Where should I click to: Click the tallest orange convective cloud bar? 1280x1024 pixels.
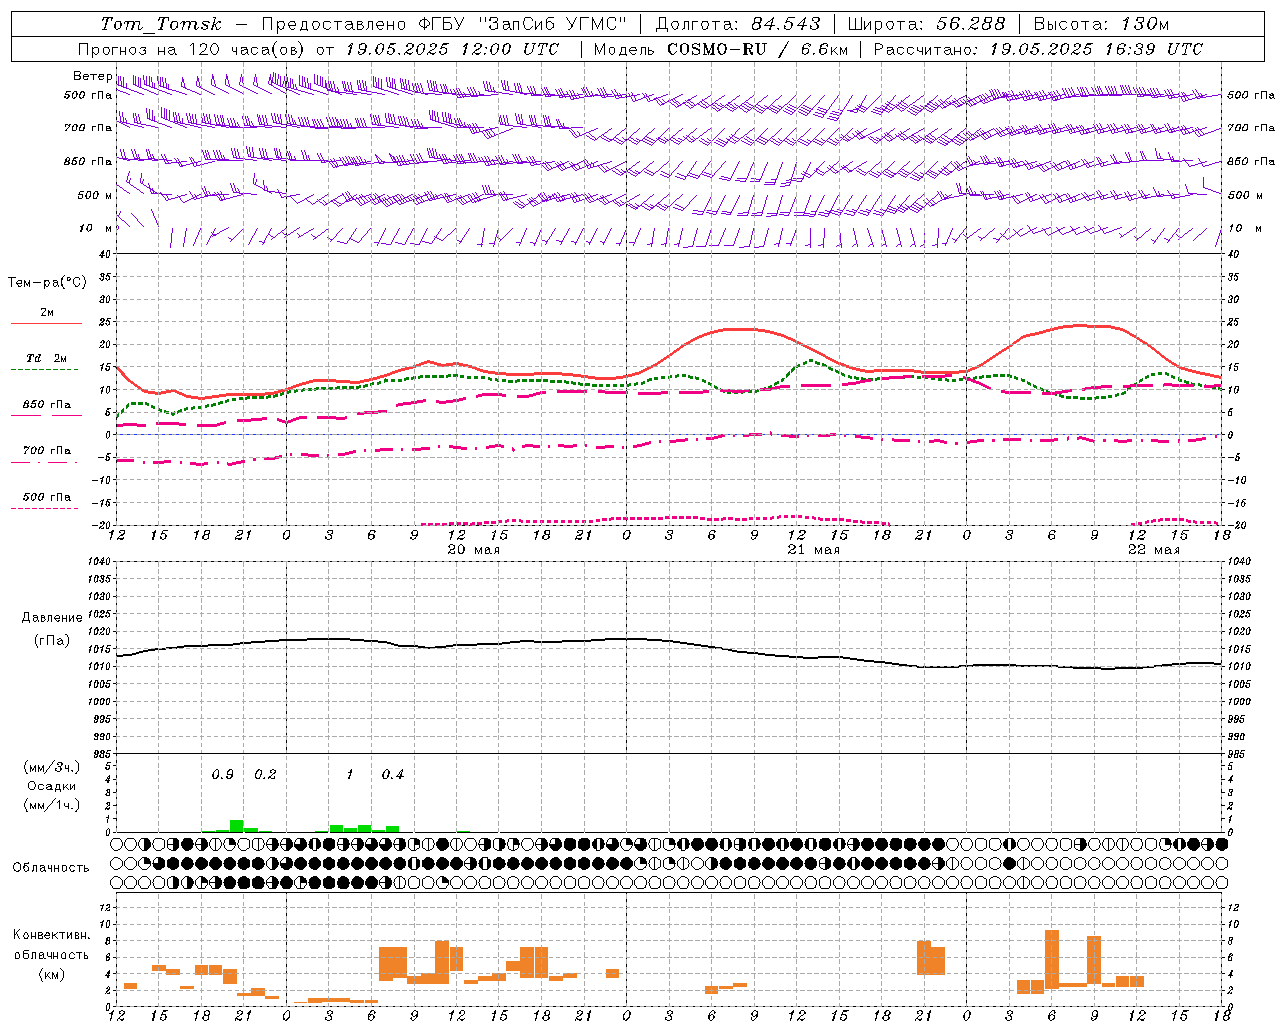click(1052, 959)
